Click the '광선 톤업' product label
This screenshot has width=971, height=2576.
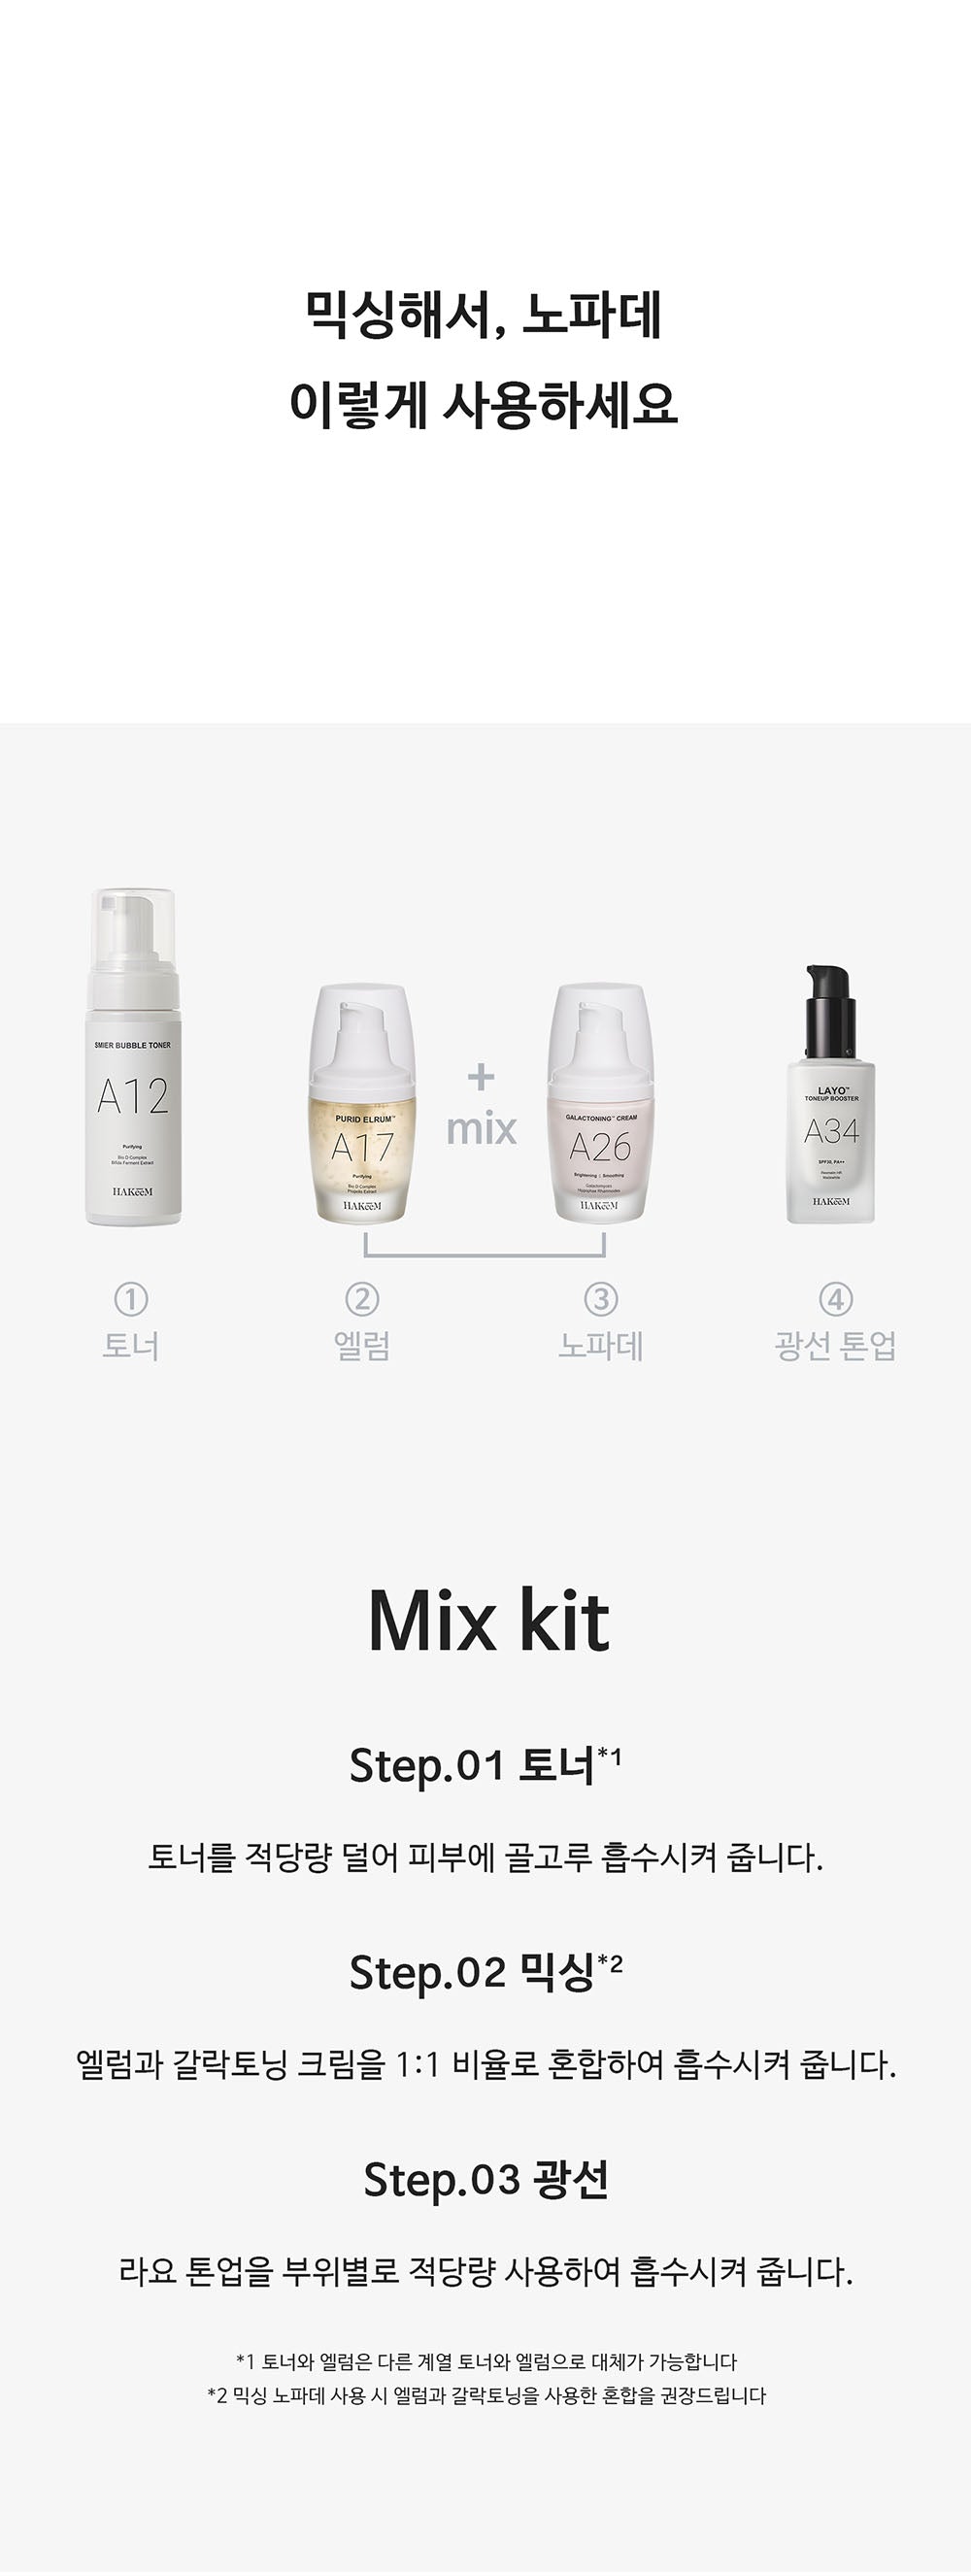(x=836, y=1345)
